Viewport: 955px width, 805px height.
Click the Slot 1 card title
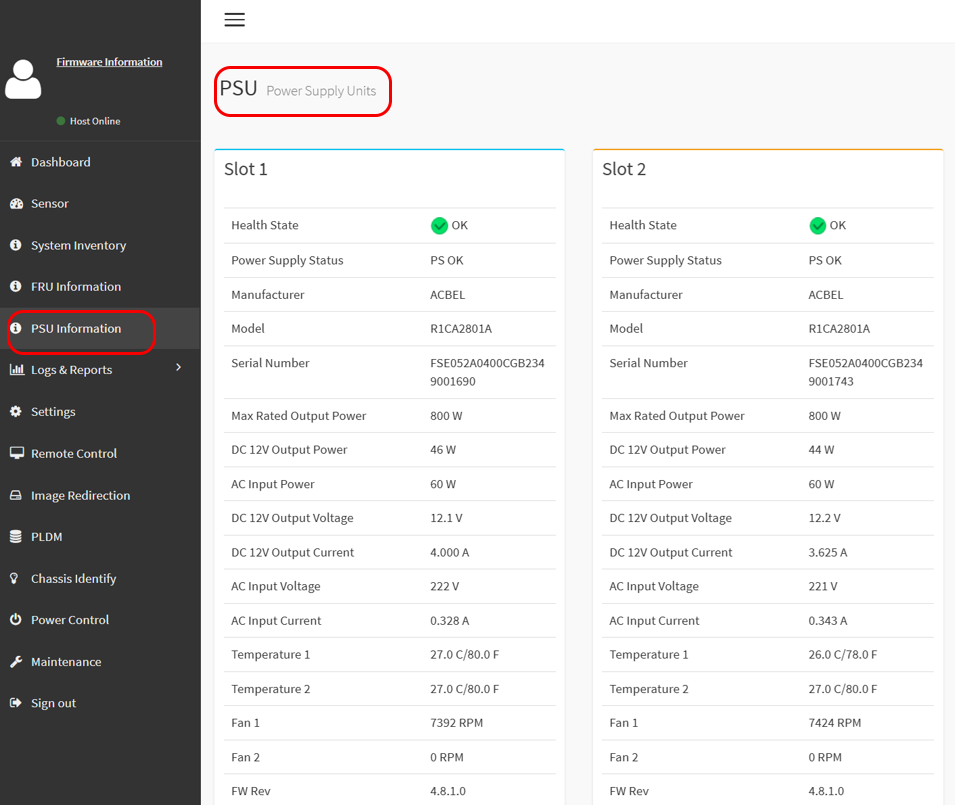[245, 169]
